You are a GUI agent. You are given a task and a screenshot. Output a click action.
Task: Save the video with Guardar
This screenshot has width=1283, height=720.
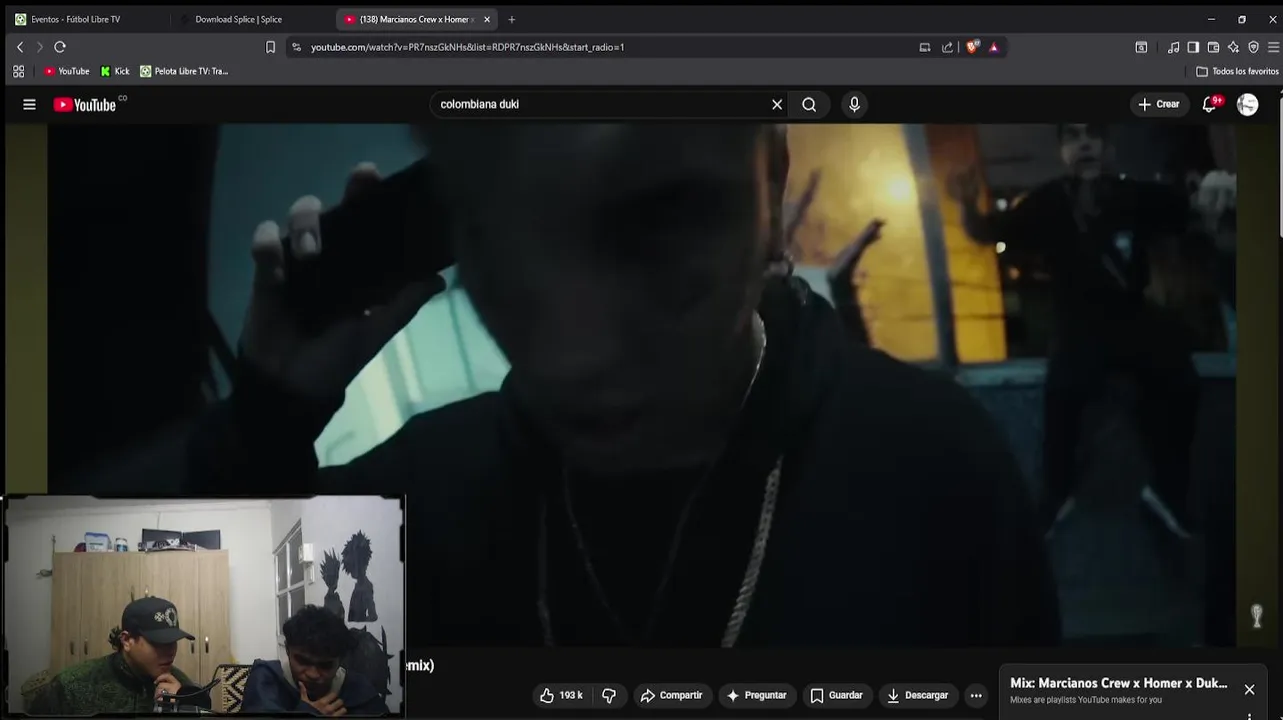[836, 695]
